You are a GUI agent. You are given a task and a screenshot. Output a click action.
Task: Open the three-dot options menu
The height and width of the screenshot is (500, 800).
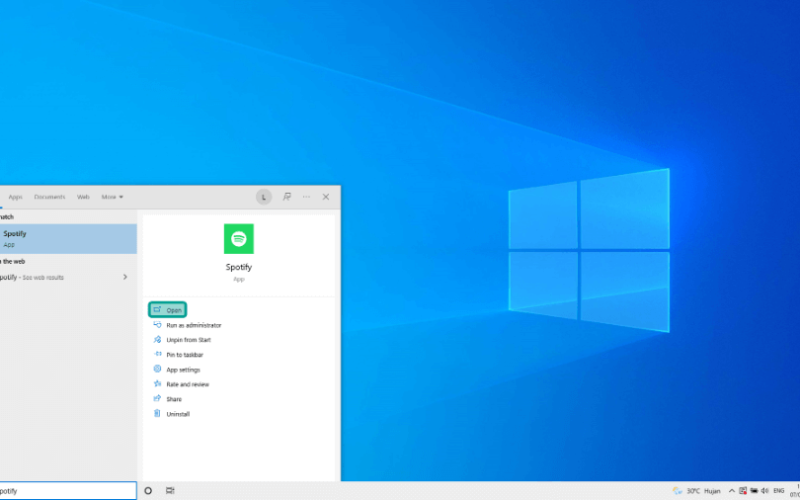[306, 197]
